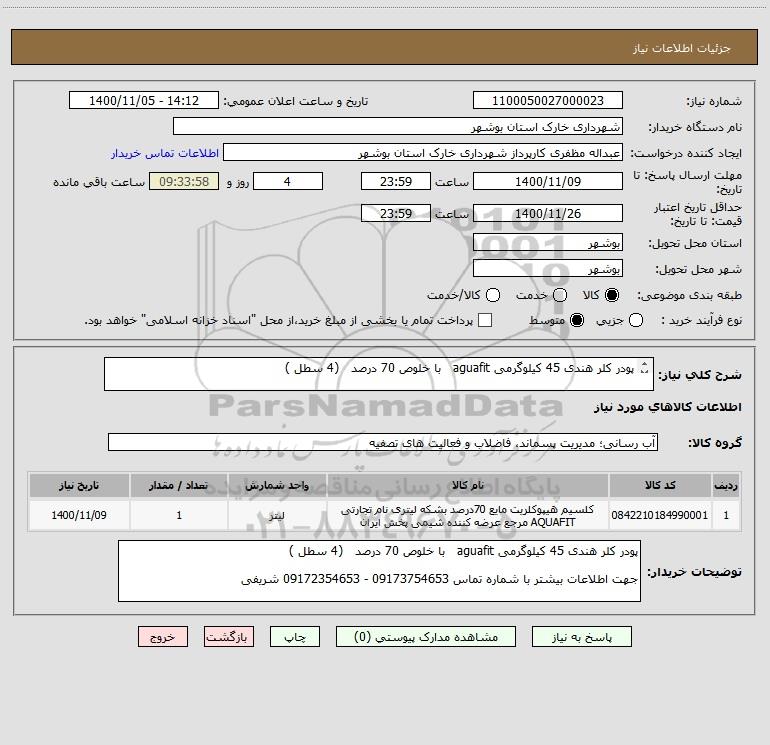Click the AQUAFIT product name cell
Viewport: 770px width, 745px height.
coord(468,515)
